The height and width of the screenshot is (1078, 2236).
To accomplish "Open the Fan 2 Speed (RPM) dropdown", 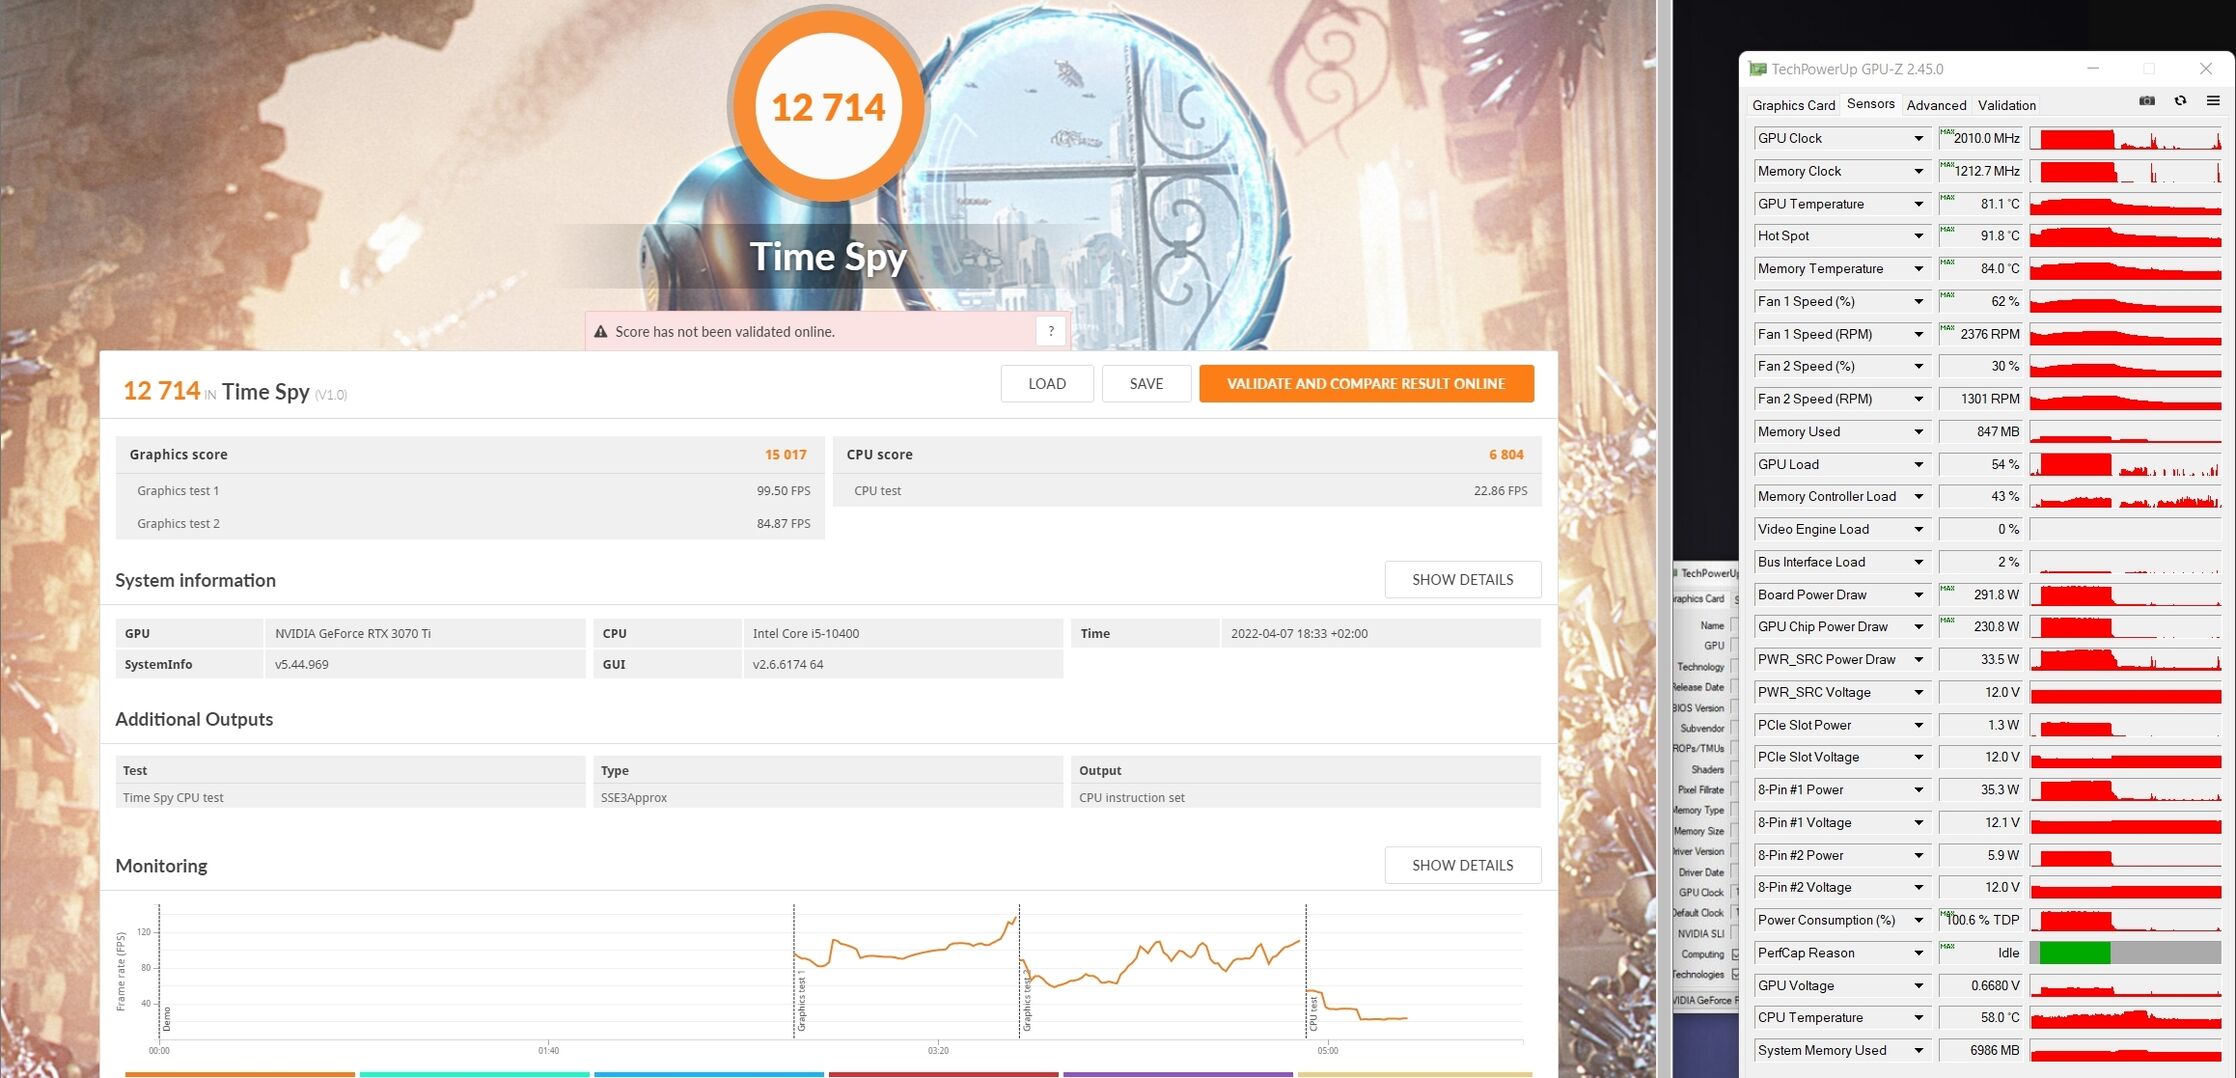I will [x=1918, y=400].
